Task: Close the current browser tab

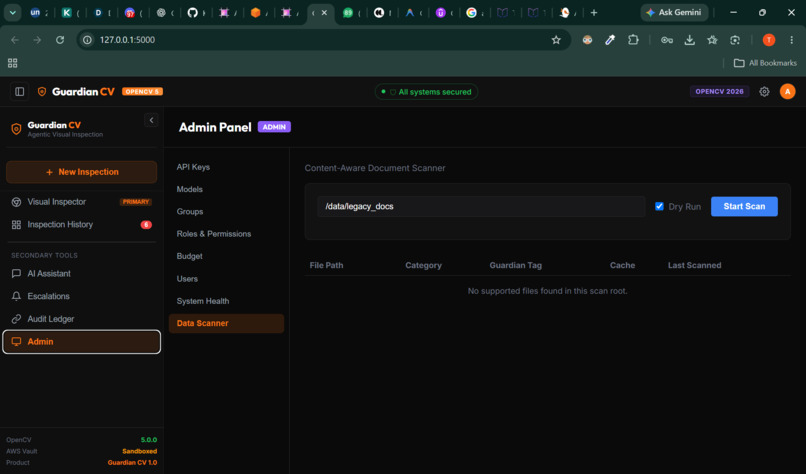Action: point(324,13)
